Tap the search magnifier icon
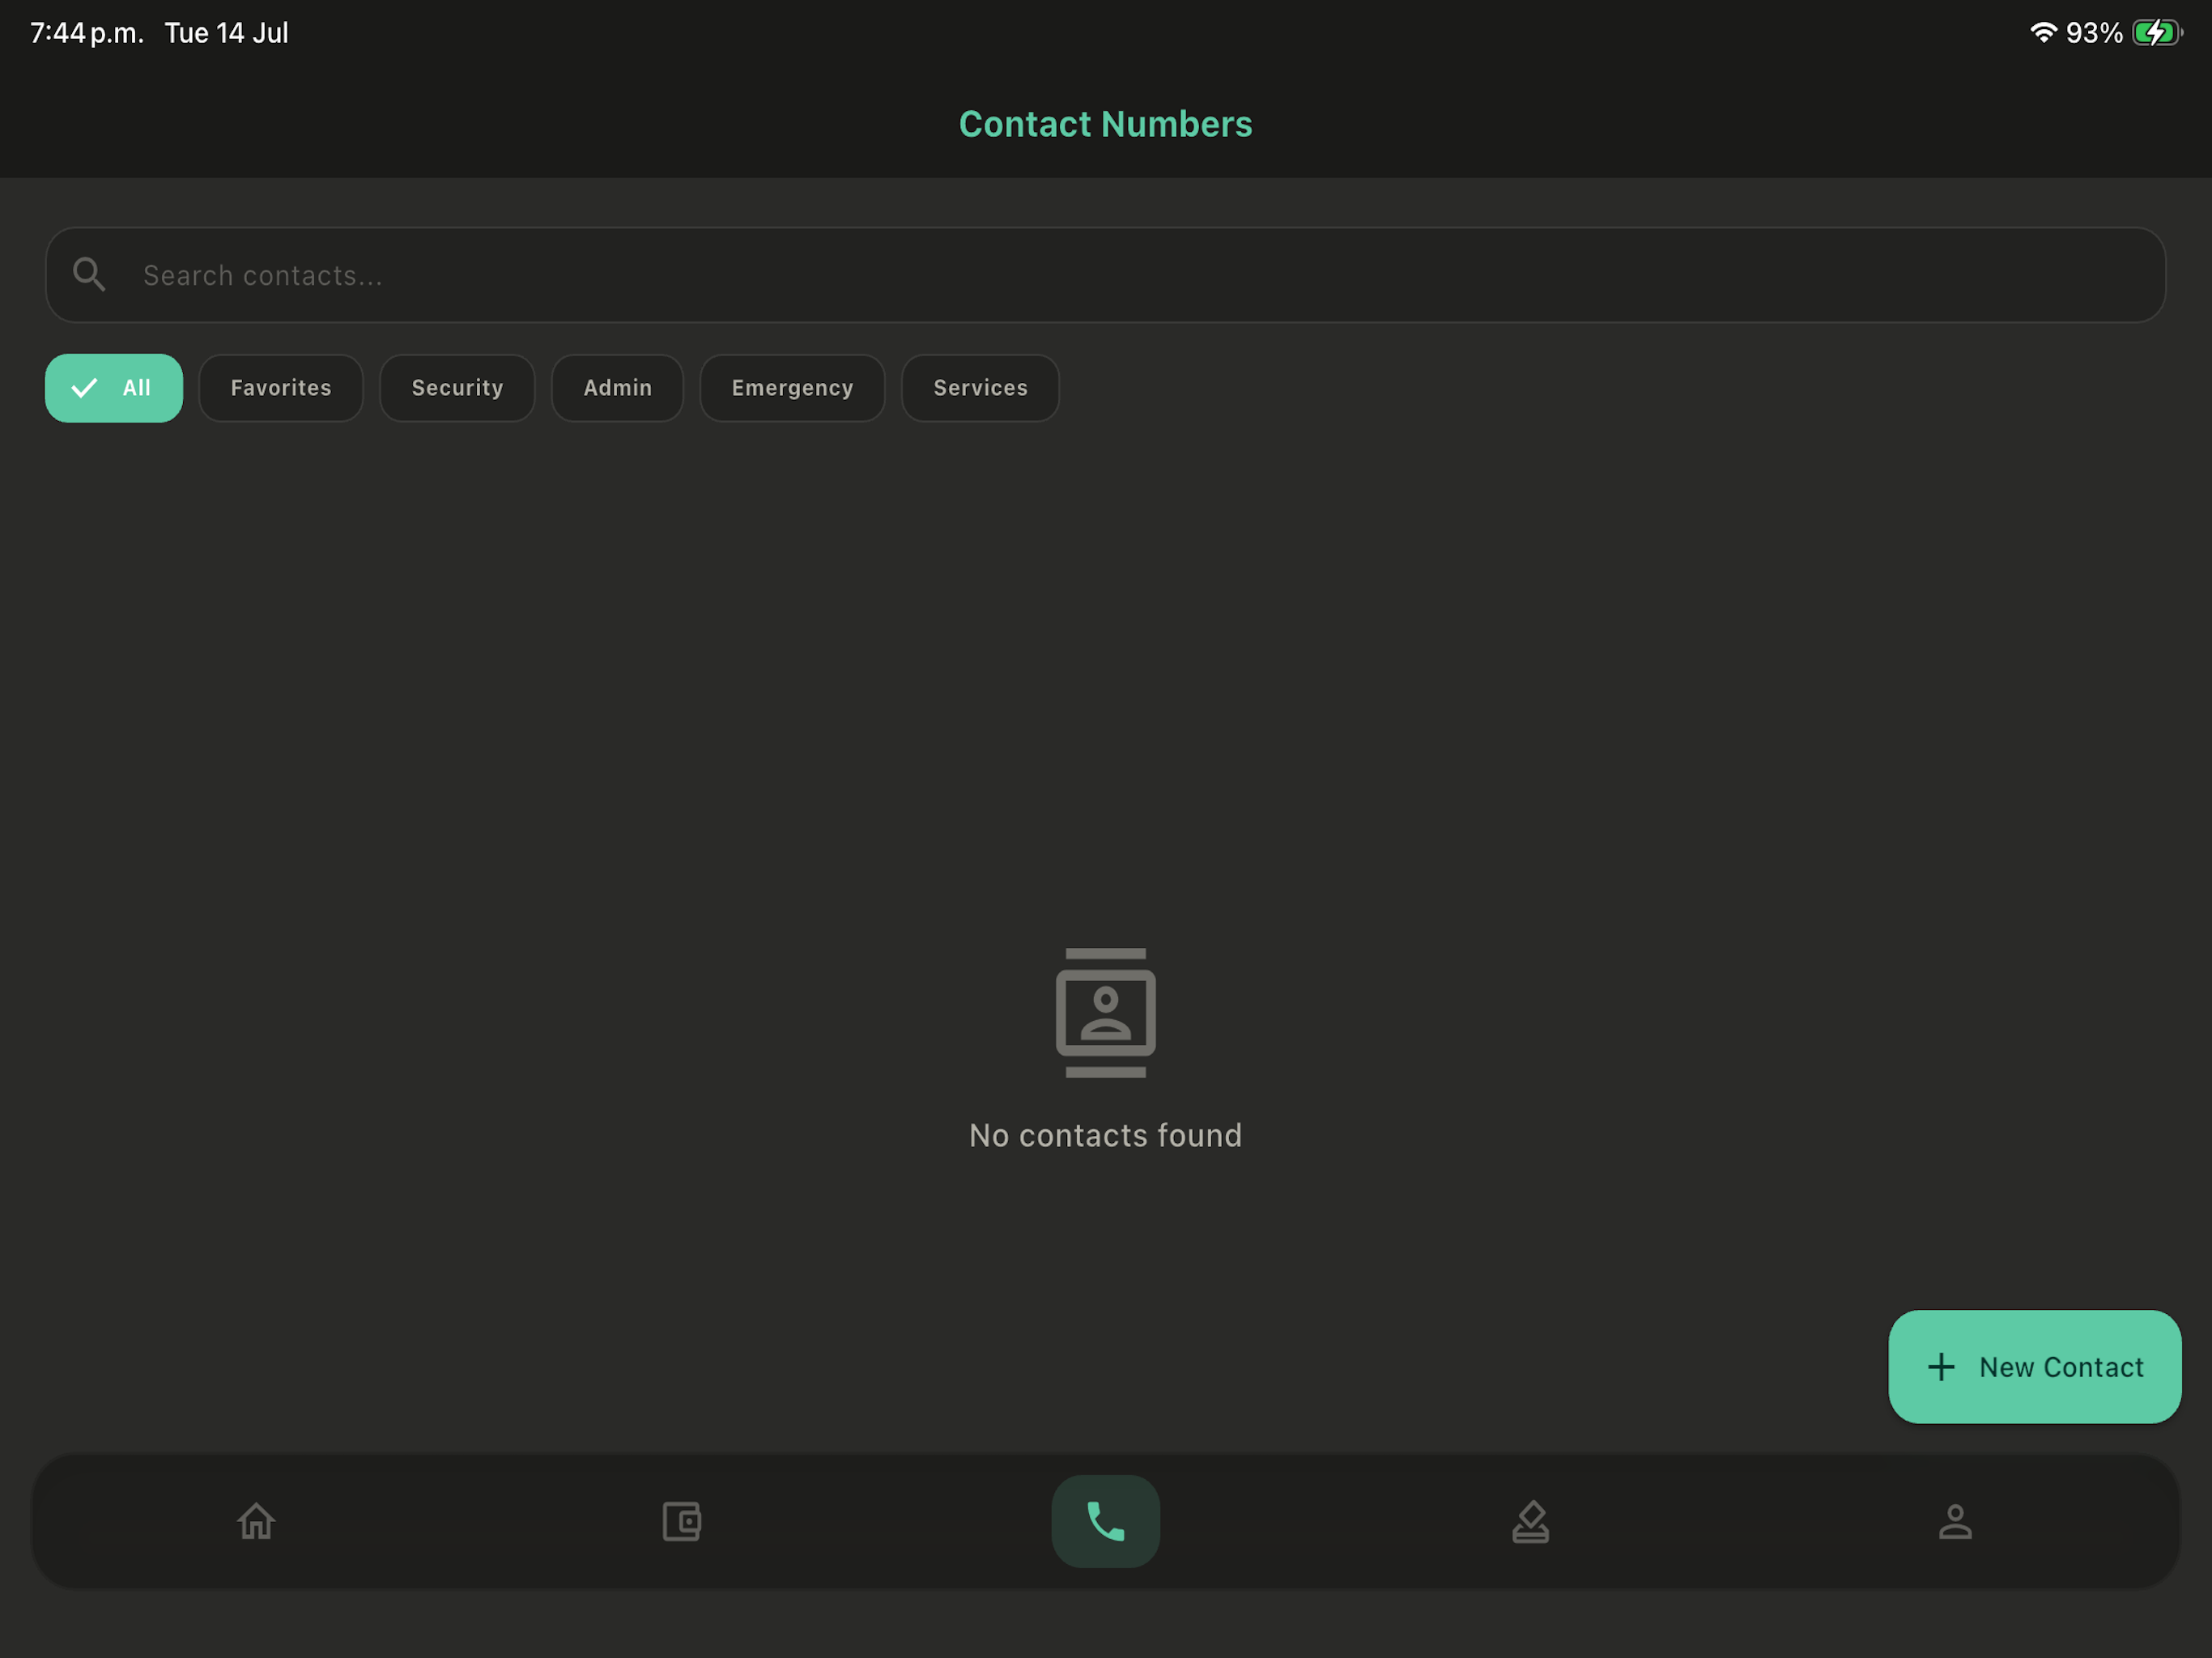 click(x=90, y=274)
